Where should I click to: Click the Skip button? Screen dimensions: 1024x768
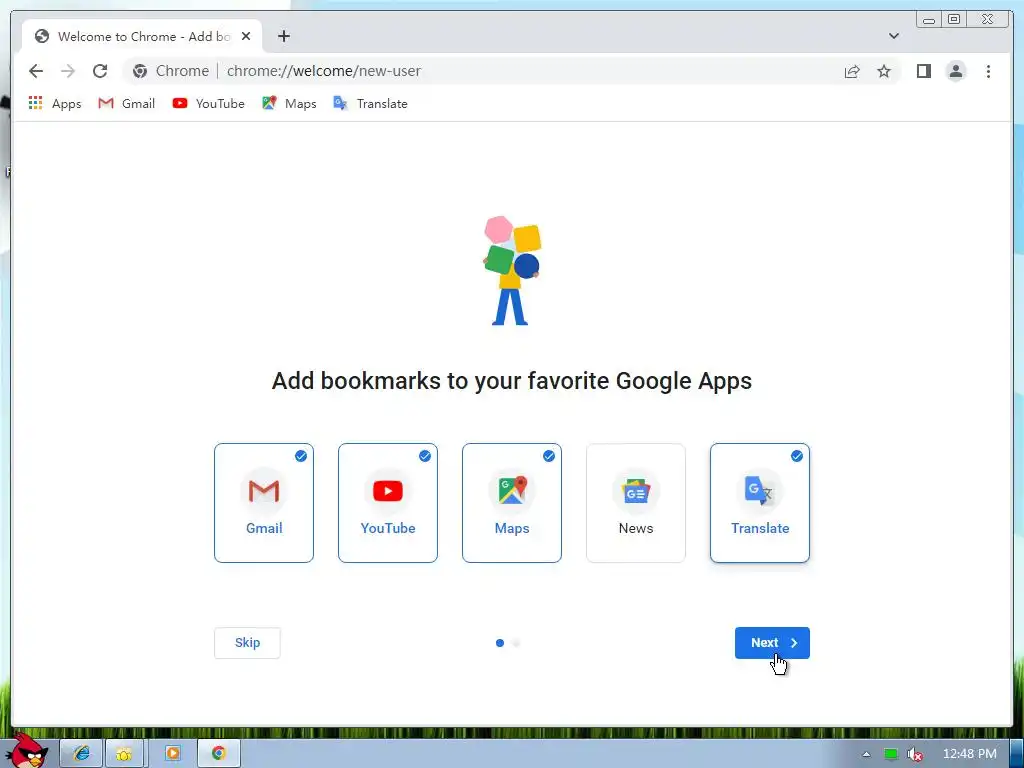click(248, 643)
